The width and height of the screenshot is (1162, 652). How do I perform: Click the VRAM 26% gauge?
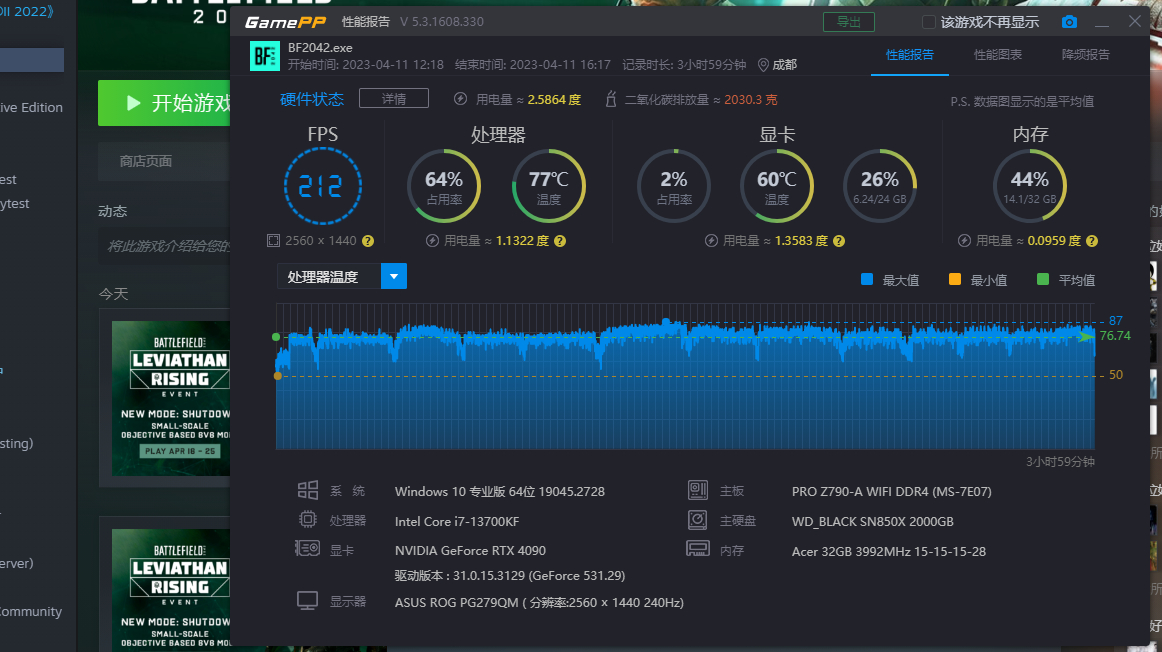tap(880, 186)
